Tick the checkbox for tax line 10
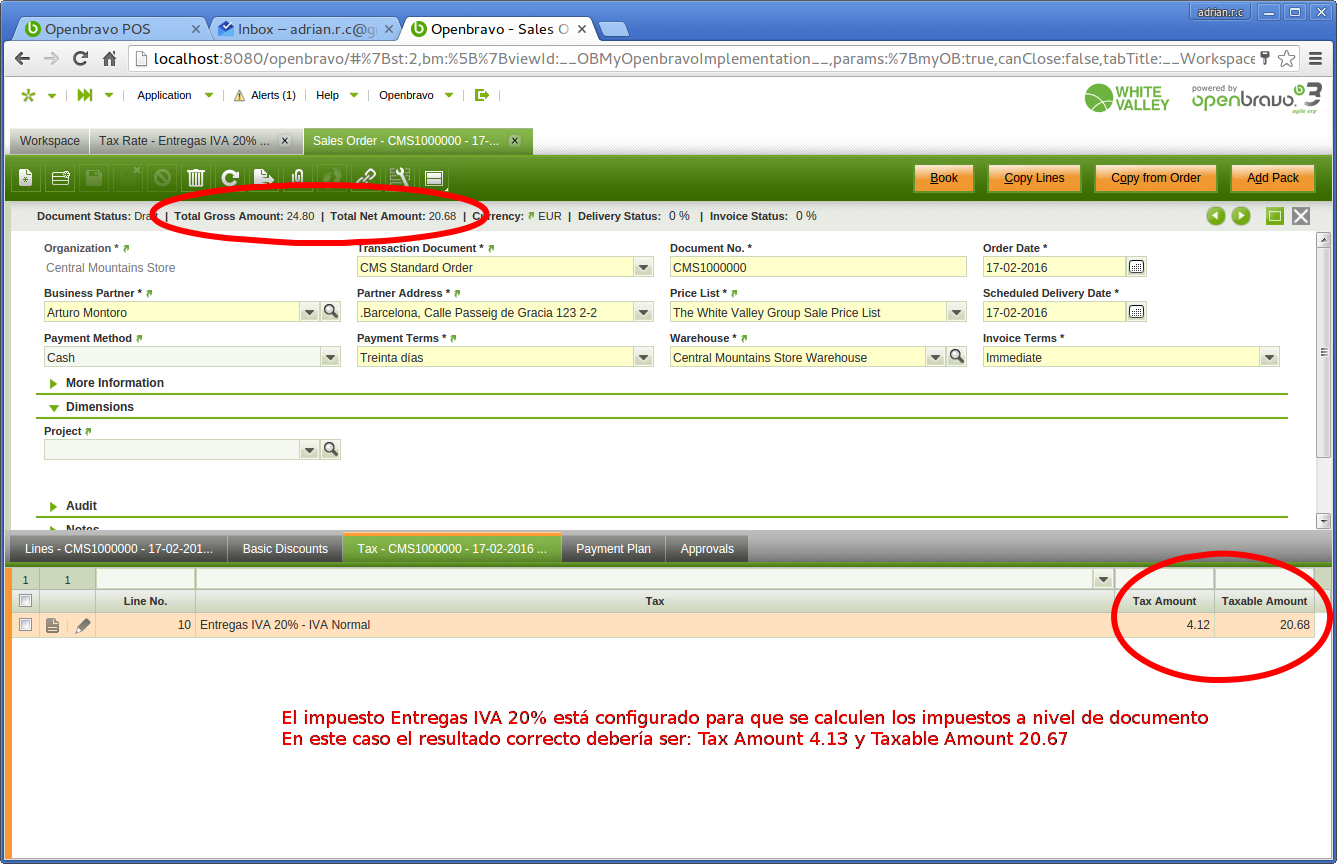Screen dimensions: 1337x864 pos(26,625)
